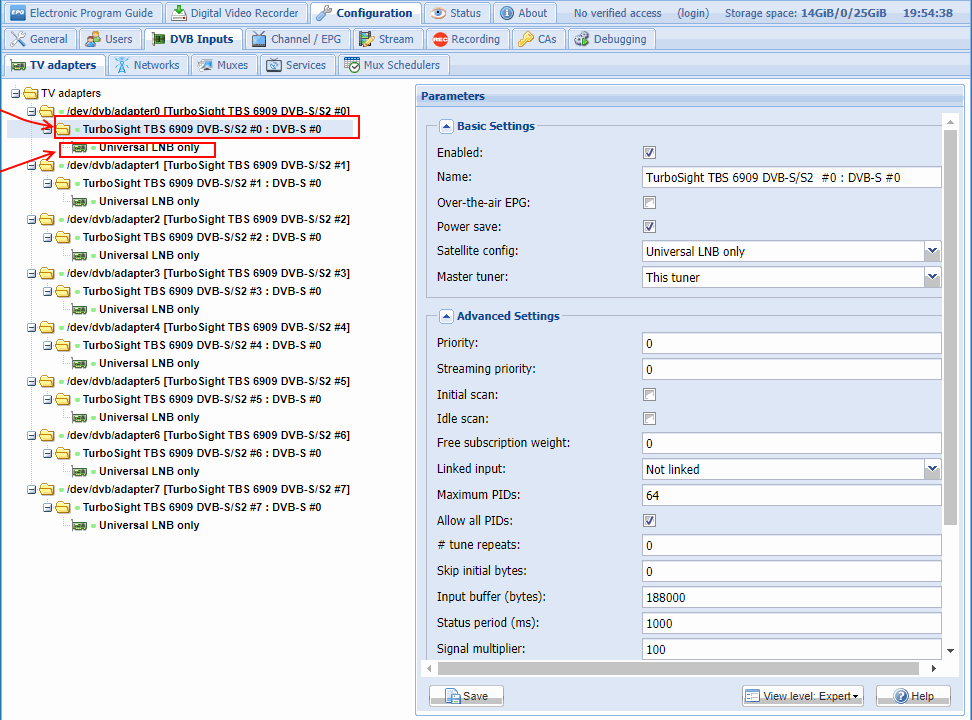
Task: Click the LNB card icon under adapter2
Action: 79,256
